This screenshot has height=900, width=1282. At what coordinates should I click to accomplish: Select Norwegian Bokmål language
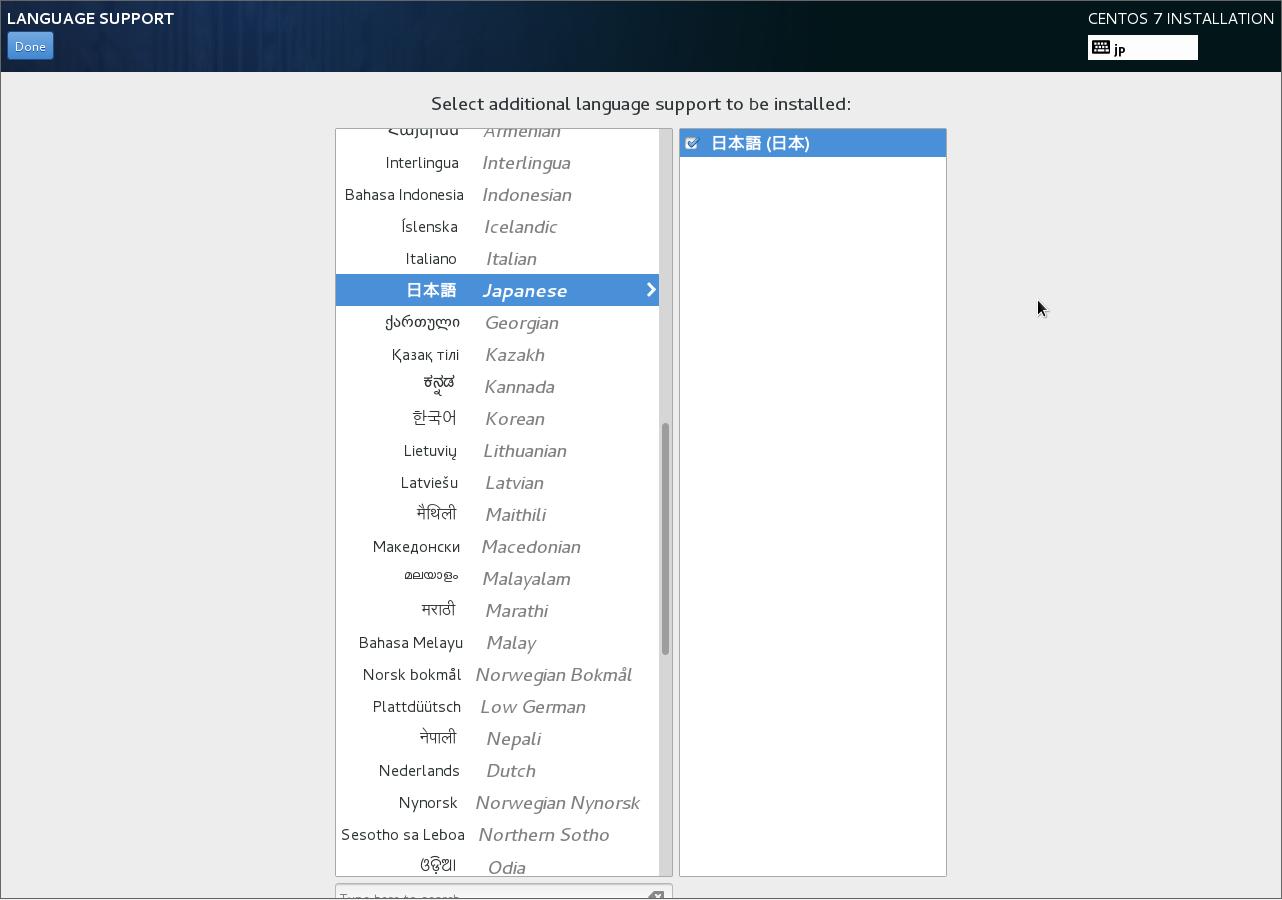click(497, 675)
